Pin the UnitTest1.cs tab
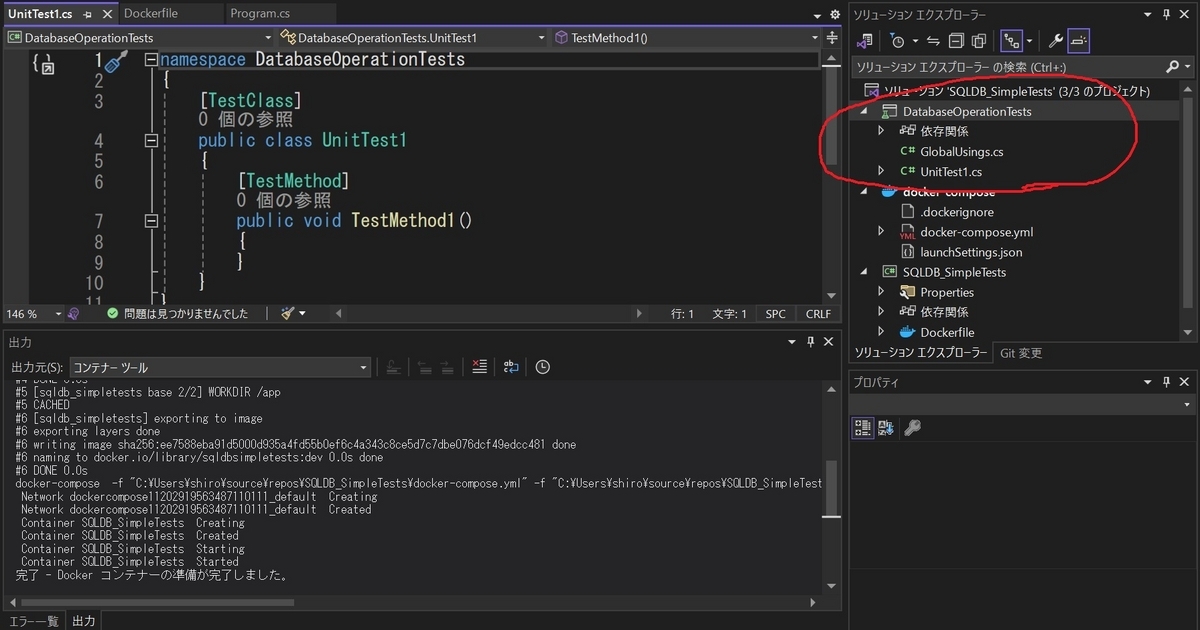 coord(88,14)
